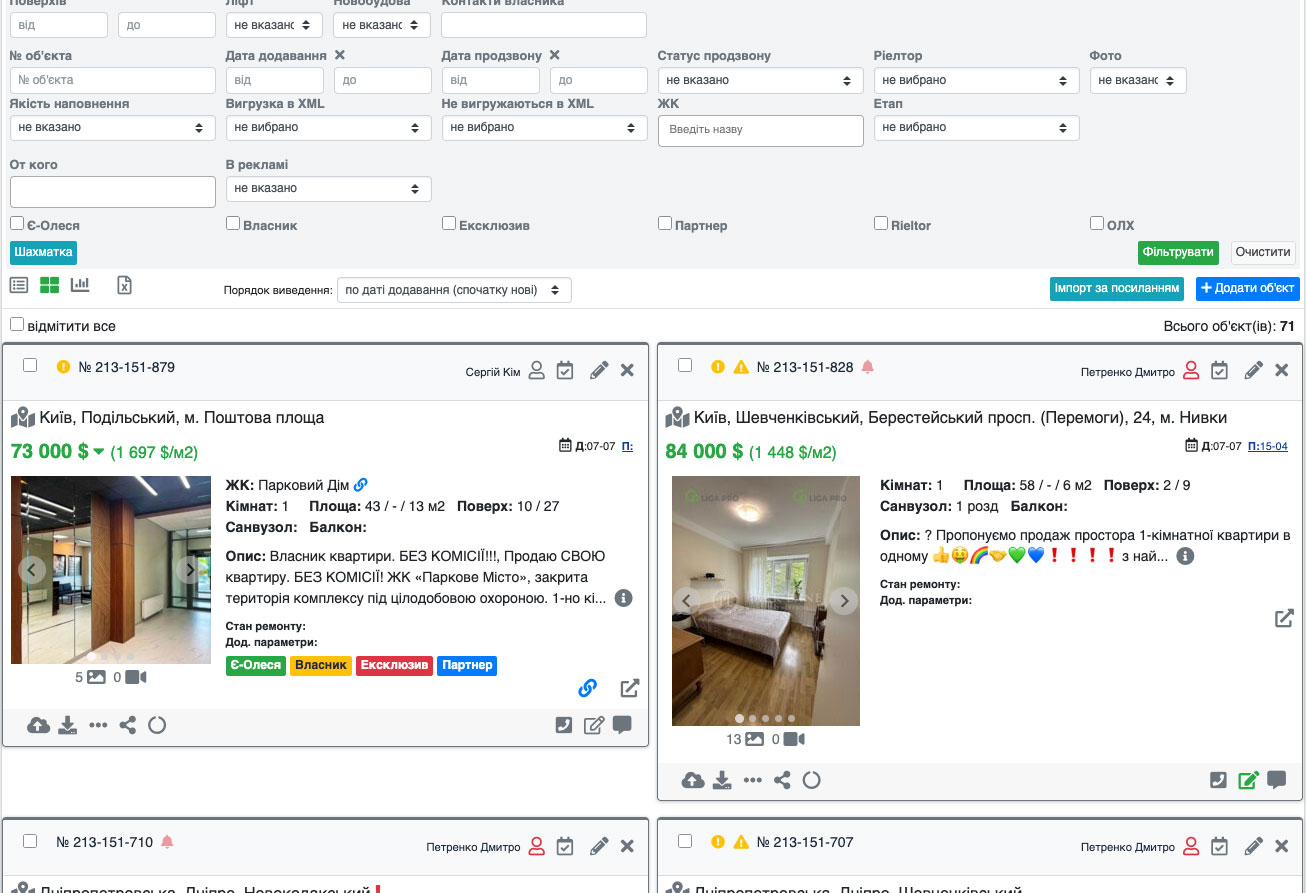Edit listing 213-151-707 with pencil icon
1306x893 pixels.
pyautogui.click(x=1254, y=846)
